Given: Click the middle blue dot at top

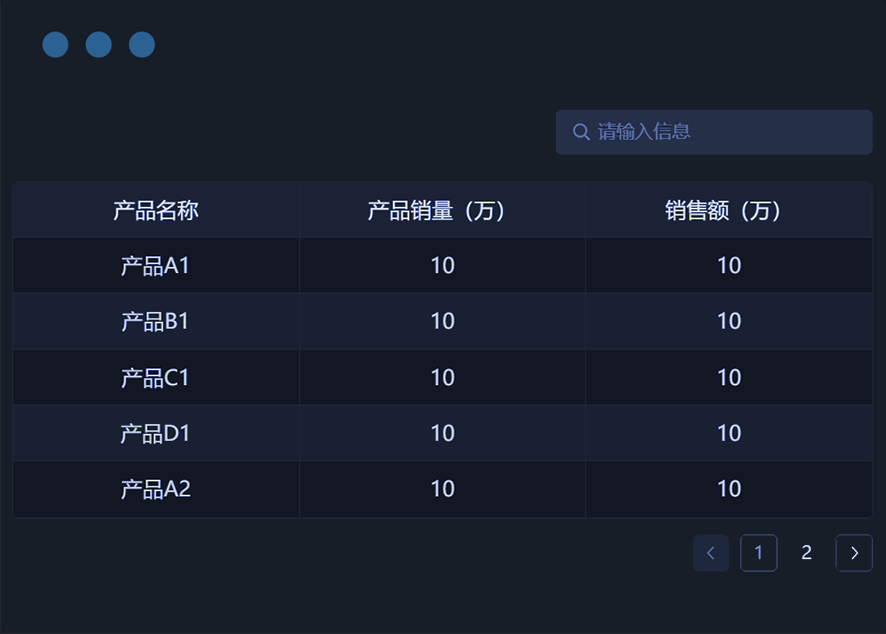Looking at the screenshot, I should [x=98, y=45].
